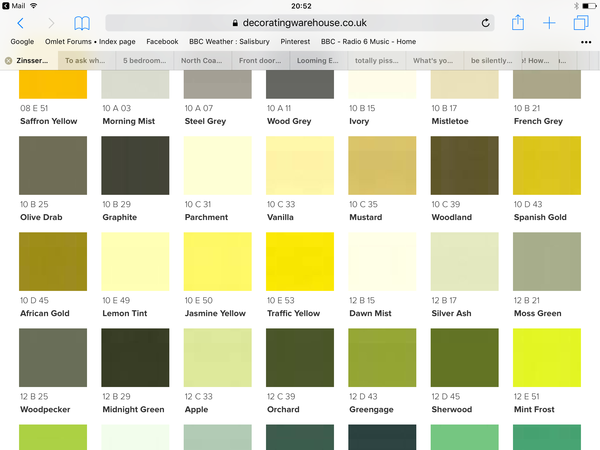Image resolution: width=600 pixels, height=450 pixels.
Task: Select the Graphite swatch
Action: tap(135, 165)
